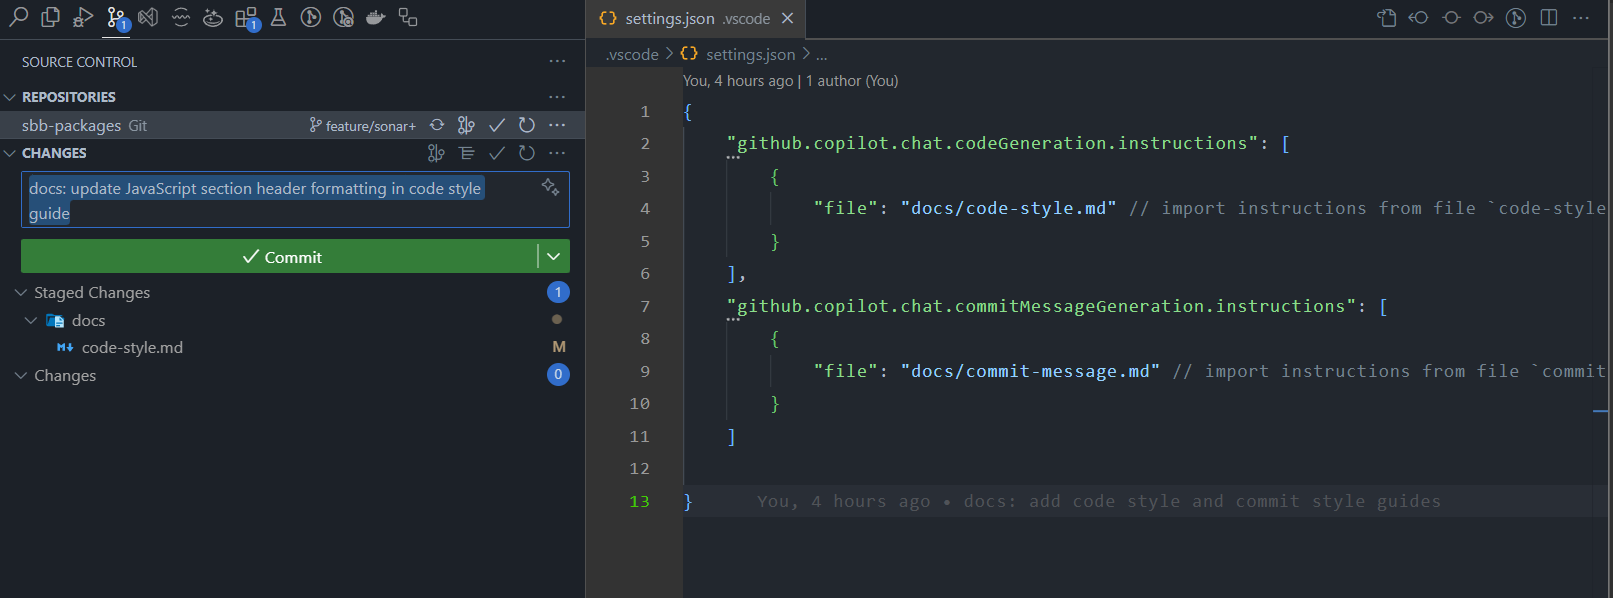
Task: Click the green Commit button
Action: (279, 256)
